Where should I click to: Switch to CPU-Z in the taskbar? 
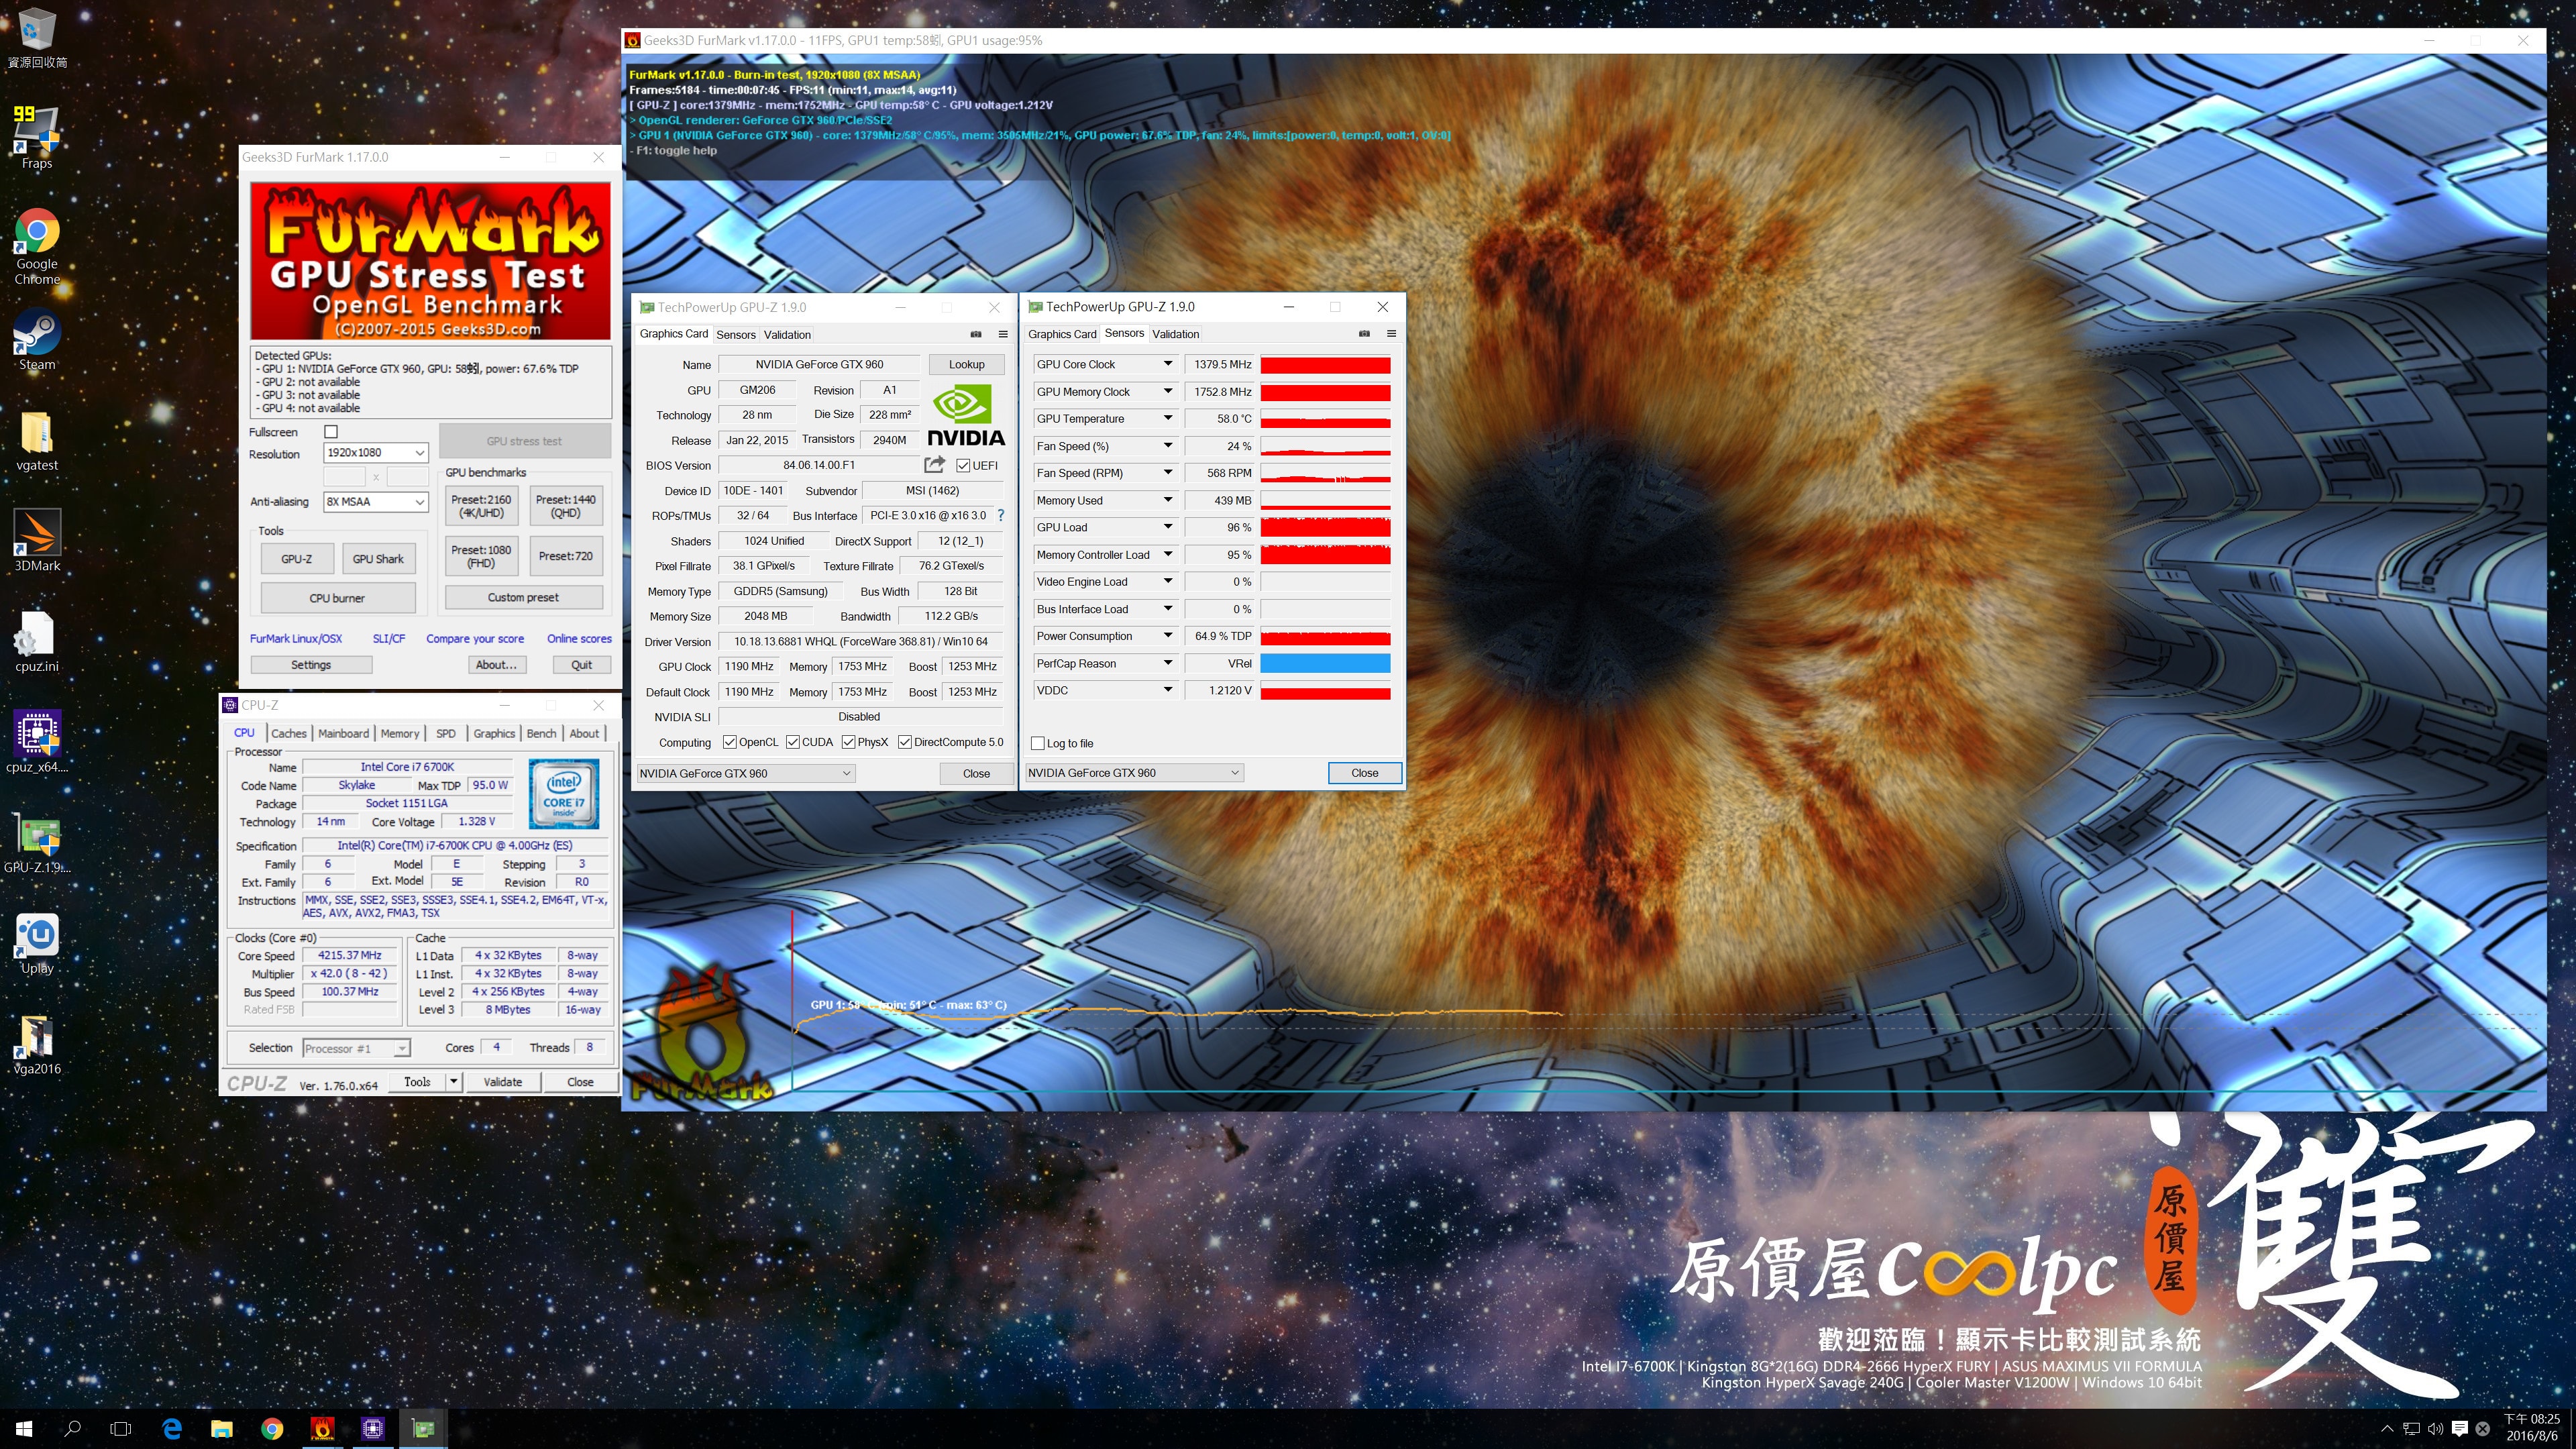[x=373, y=1429]
